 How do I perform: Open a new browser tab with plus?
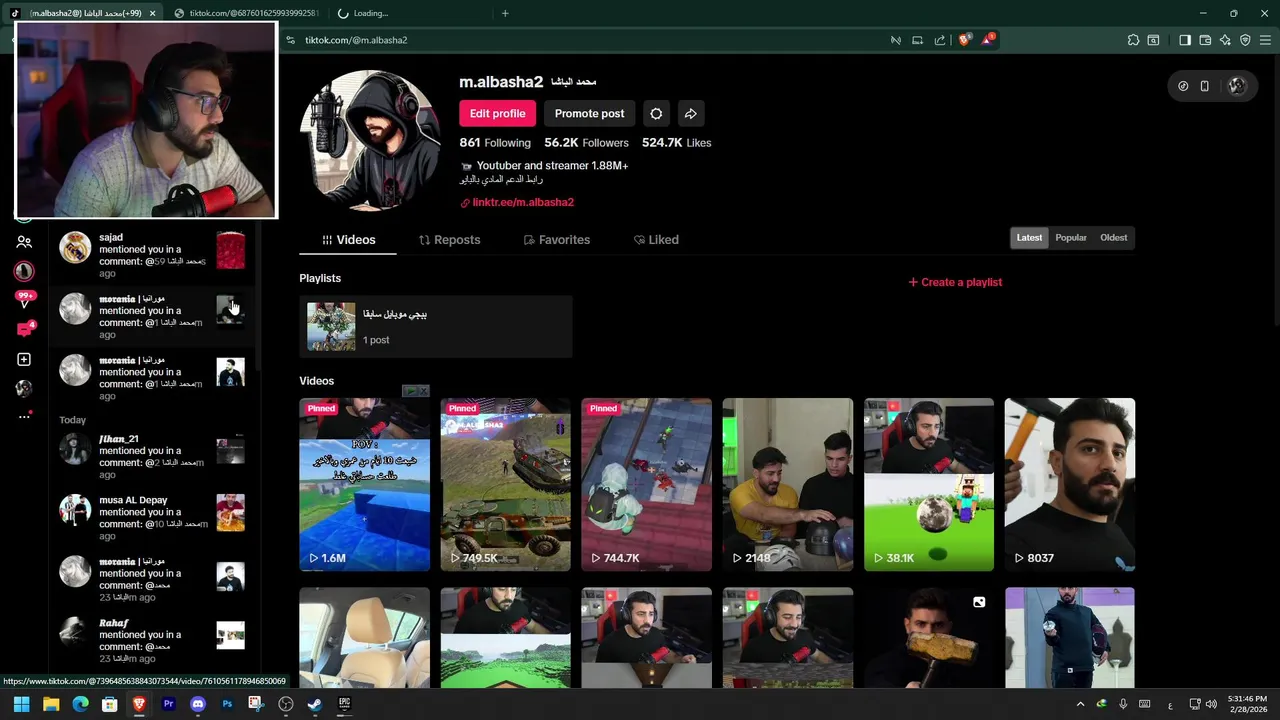tap(505, 13)
